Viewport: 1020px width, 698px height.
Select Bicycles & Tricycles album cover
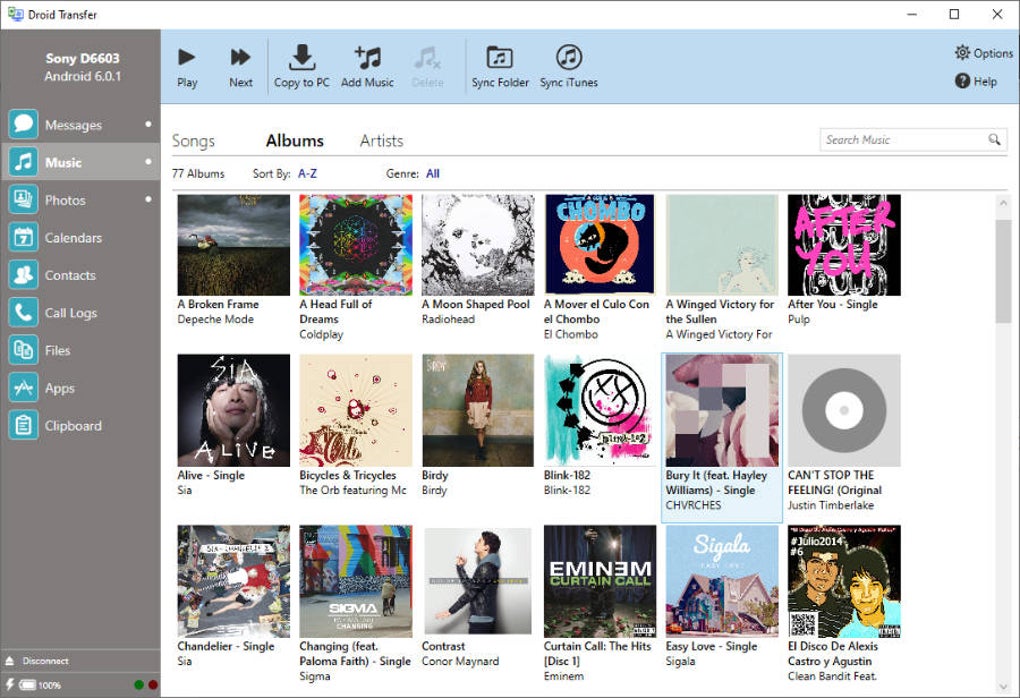coord(356,410)
